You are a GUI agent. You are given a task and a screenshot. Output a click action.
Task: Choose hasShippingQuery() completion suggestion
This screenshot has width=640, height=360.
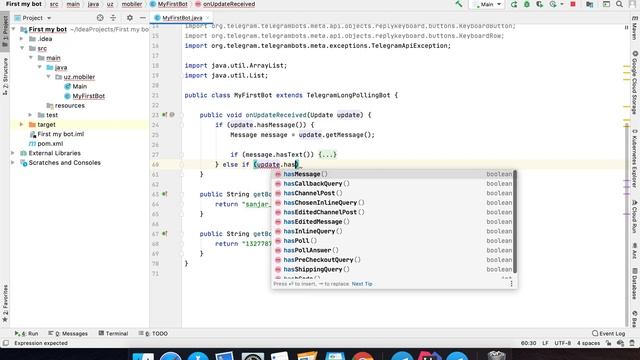(x=393, y=269)
